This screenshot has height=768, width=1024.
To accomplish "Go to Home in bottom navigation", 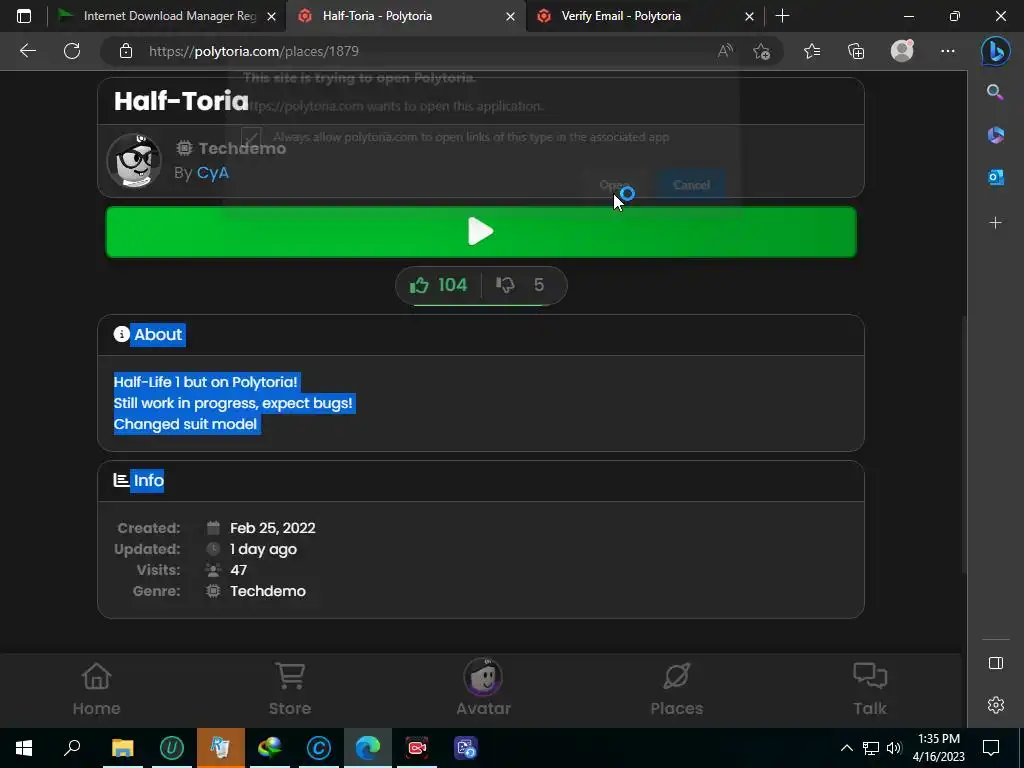I will click(x=97, y=689).
